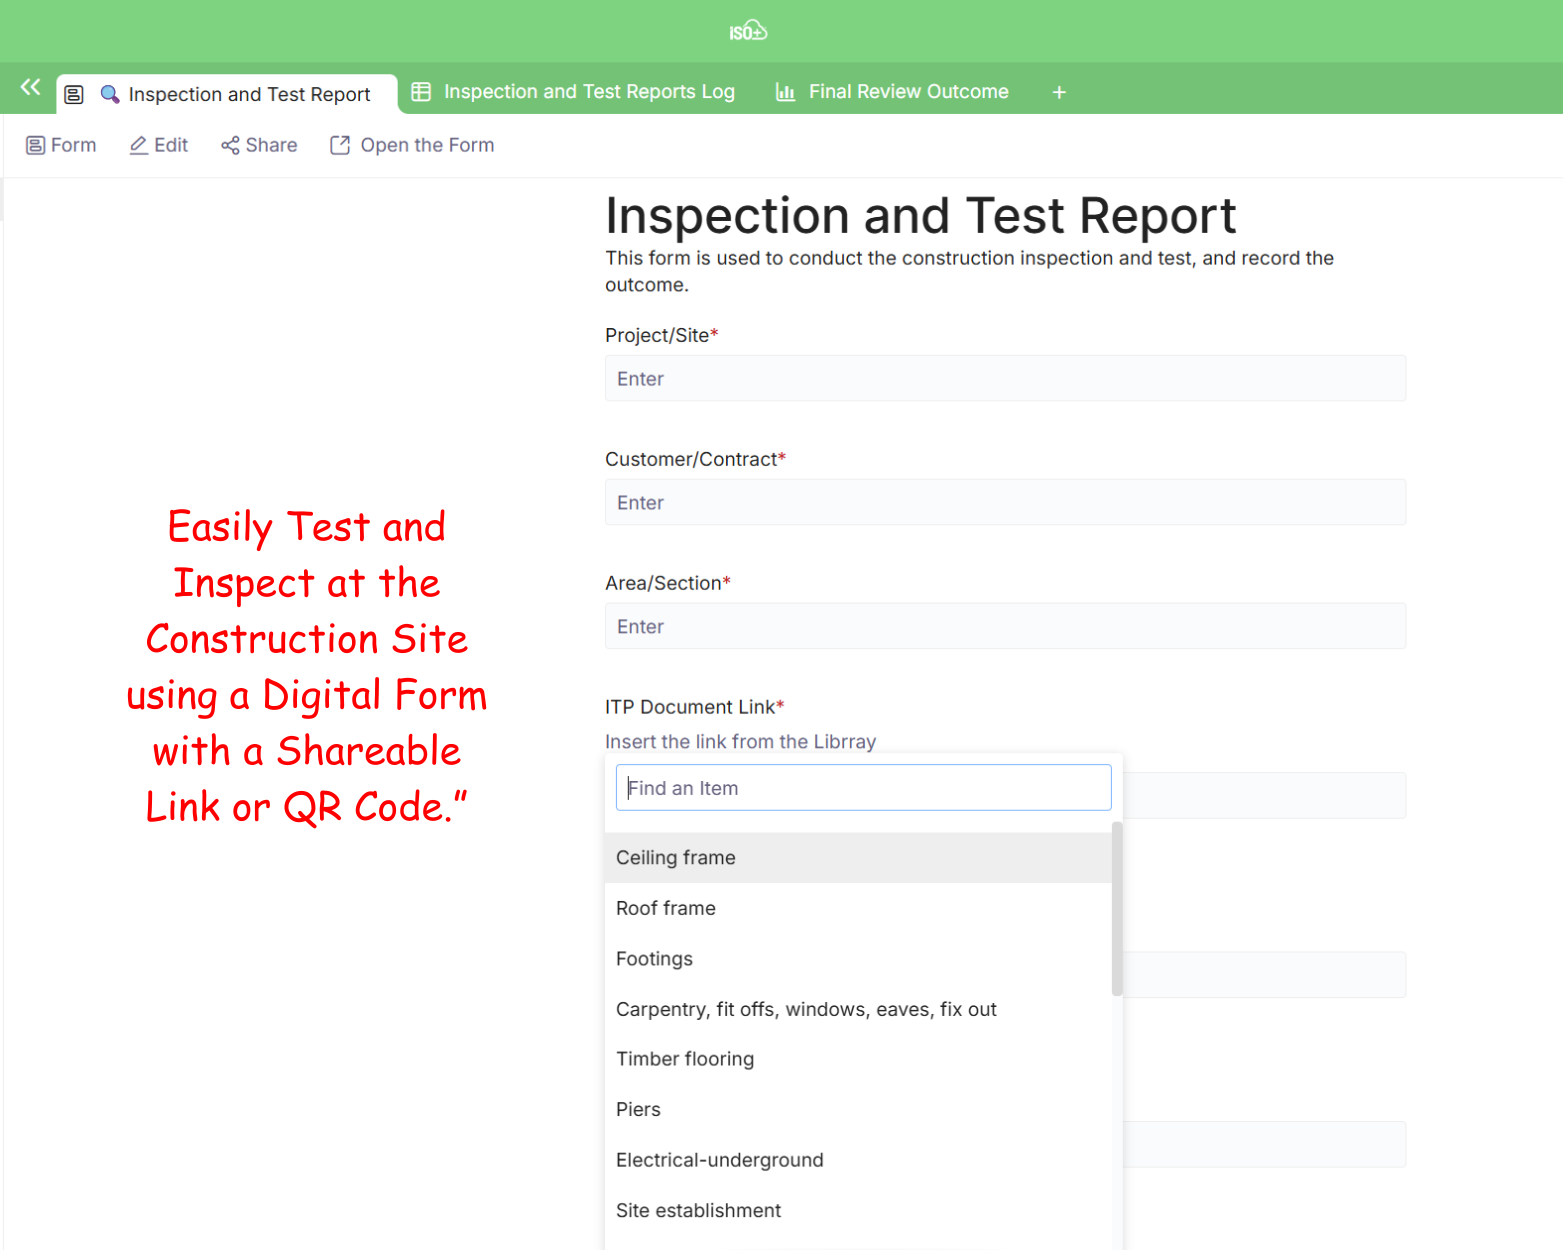
Task: Click the Edit pencil icon
Action: 138,146
